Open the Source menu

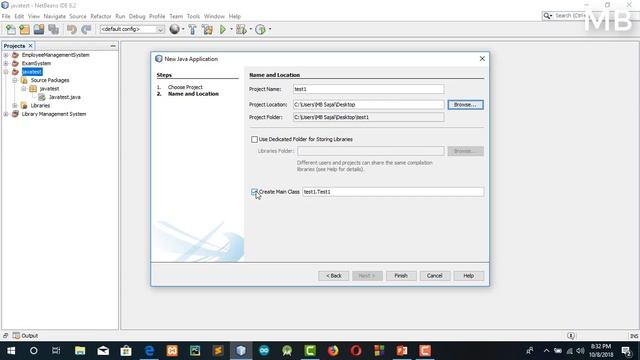coord(78,16)
